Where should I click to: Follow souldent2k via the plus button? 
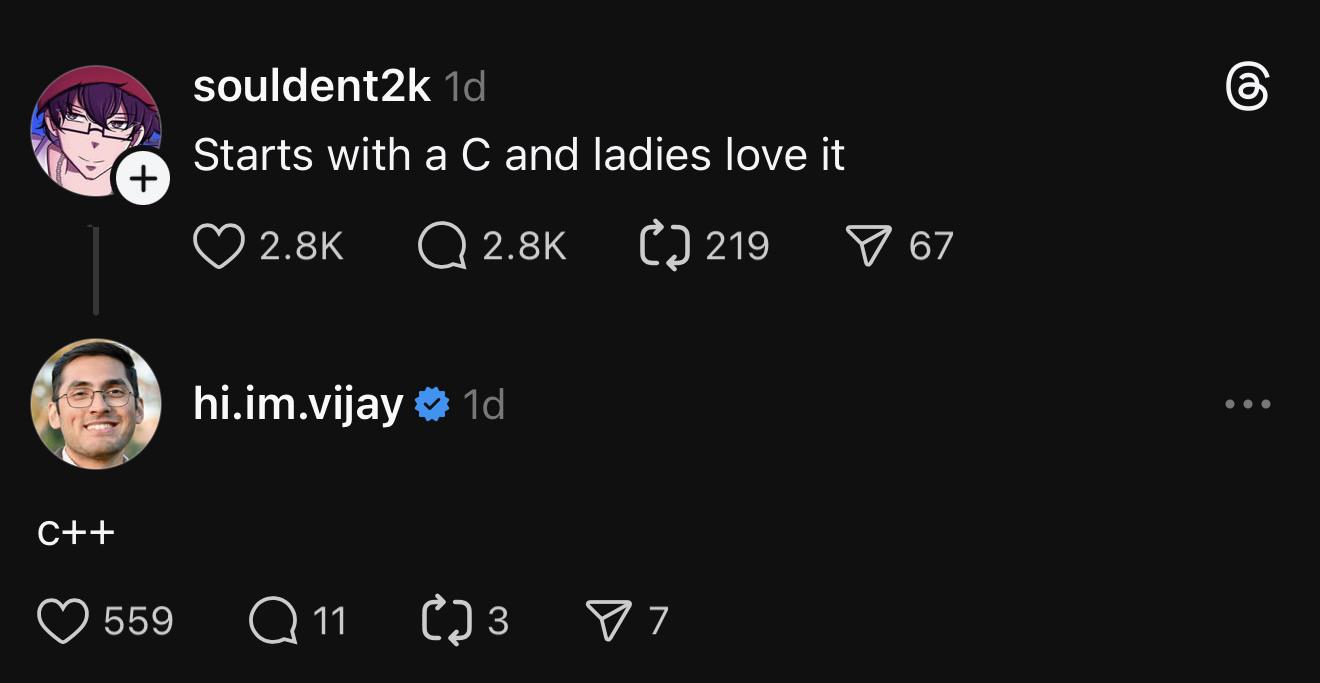[x=144, y=179]
